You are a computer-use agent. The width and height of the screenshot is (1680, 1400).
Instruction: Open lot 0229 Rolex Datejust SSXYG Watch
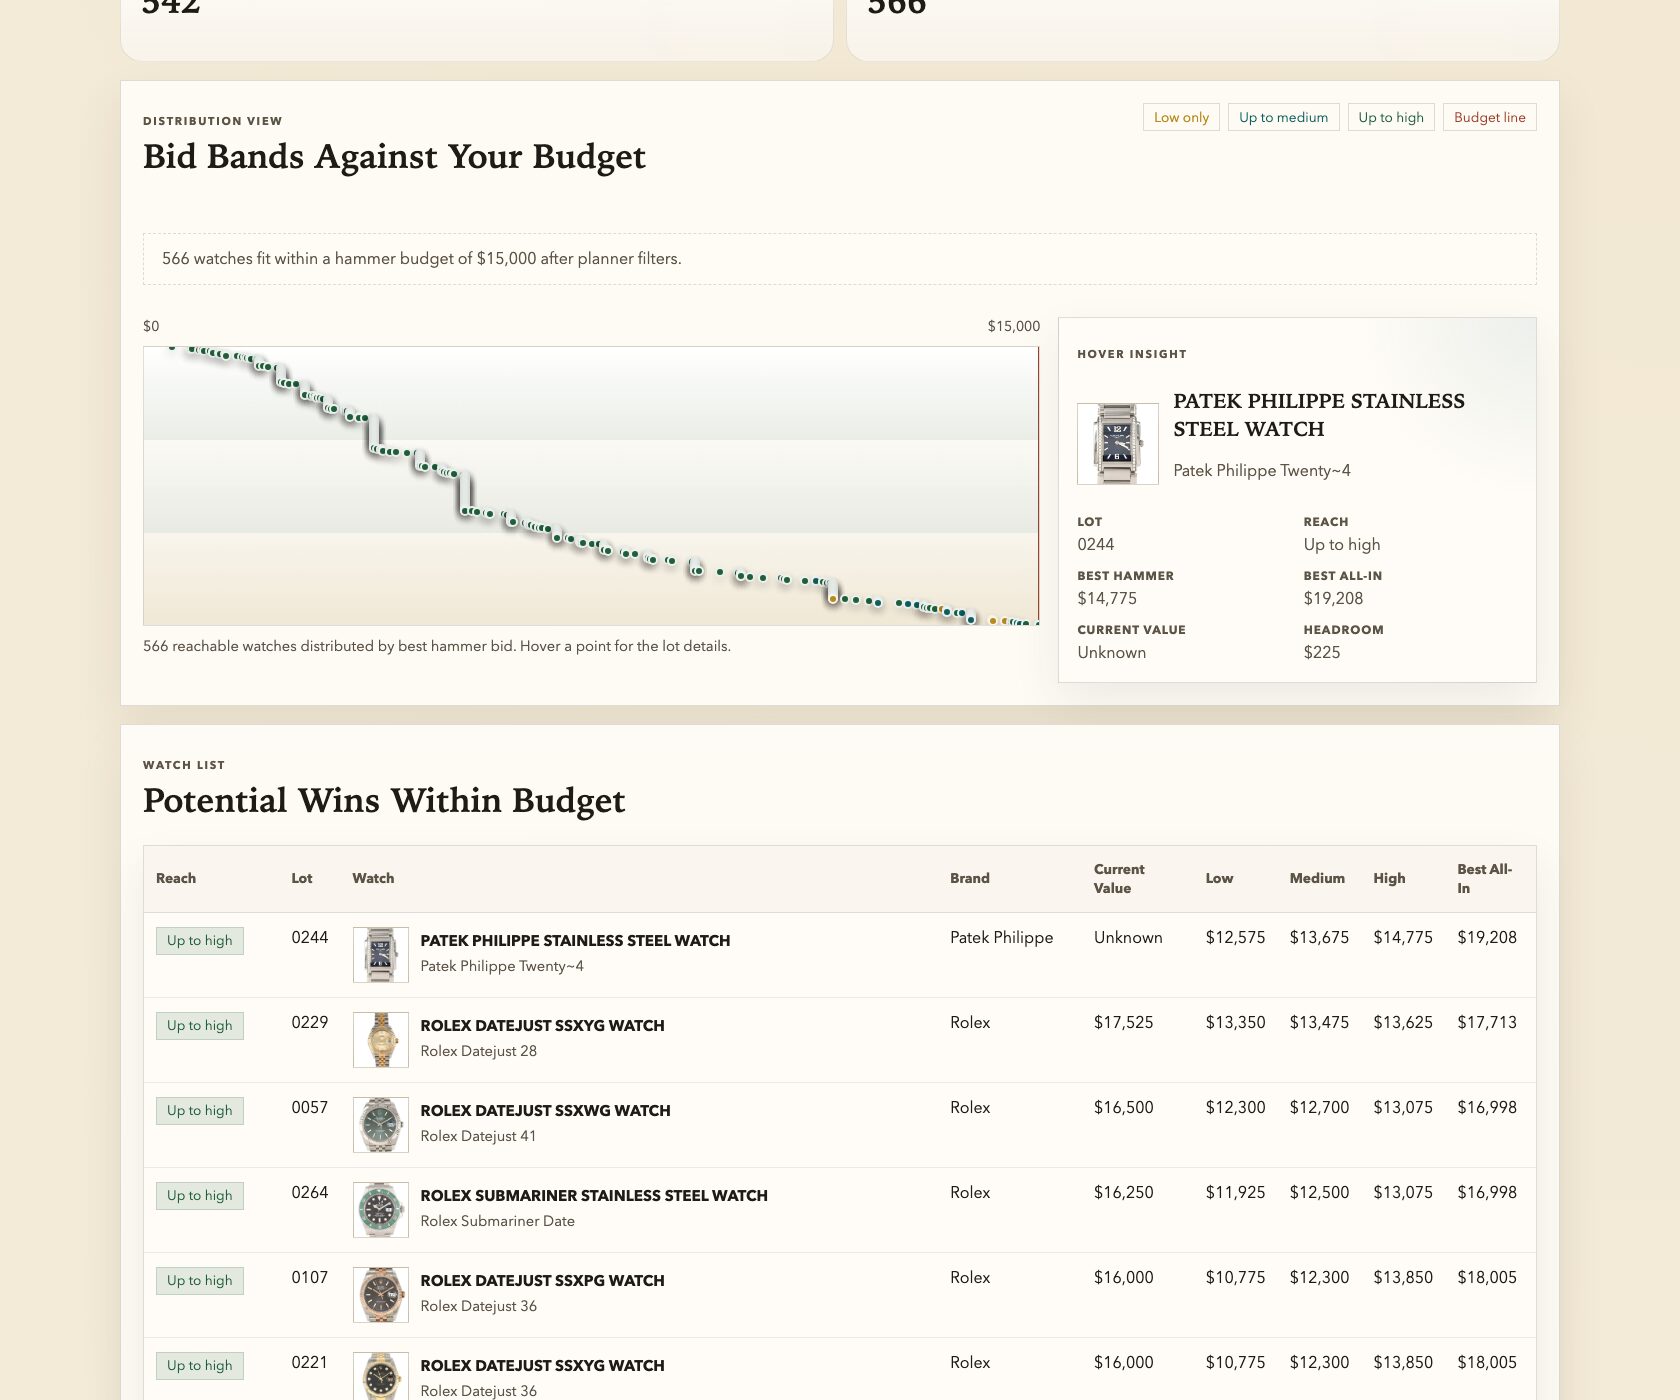point(542,1025)
